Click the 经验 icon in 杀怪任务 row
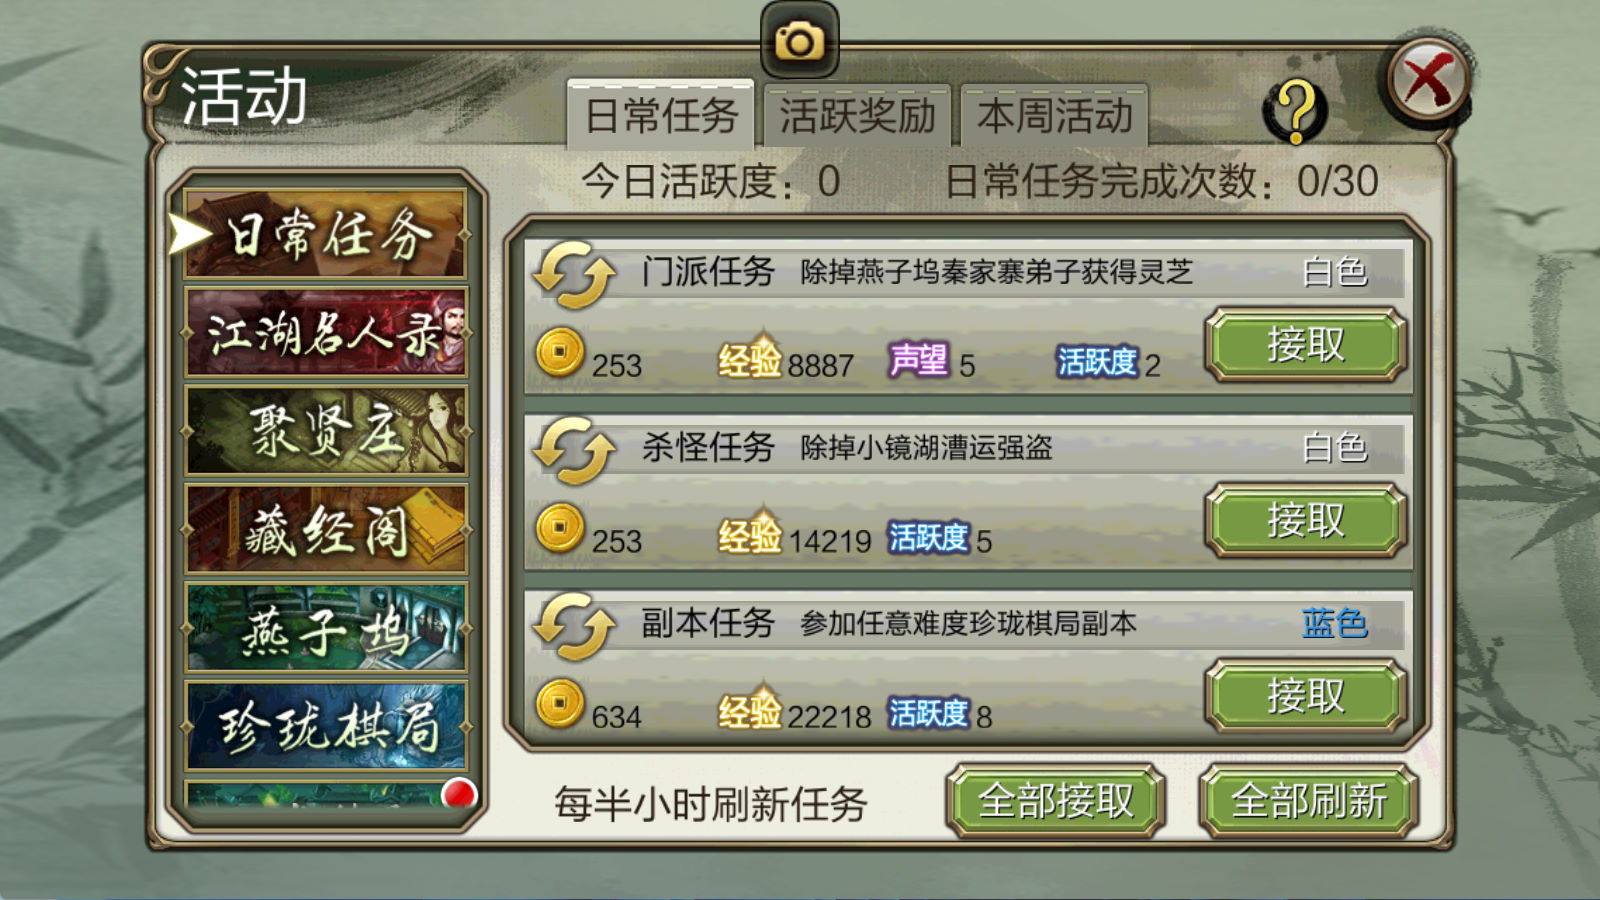The image size is (1600, 900). coord(750,534)
